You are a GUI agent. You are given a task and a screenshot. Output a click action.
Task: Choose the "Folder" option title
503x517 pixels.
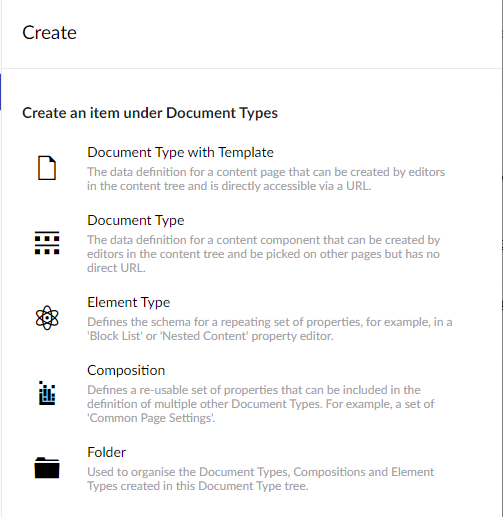tap(107, 452)
